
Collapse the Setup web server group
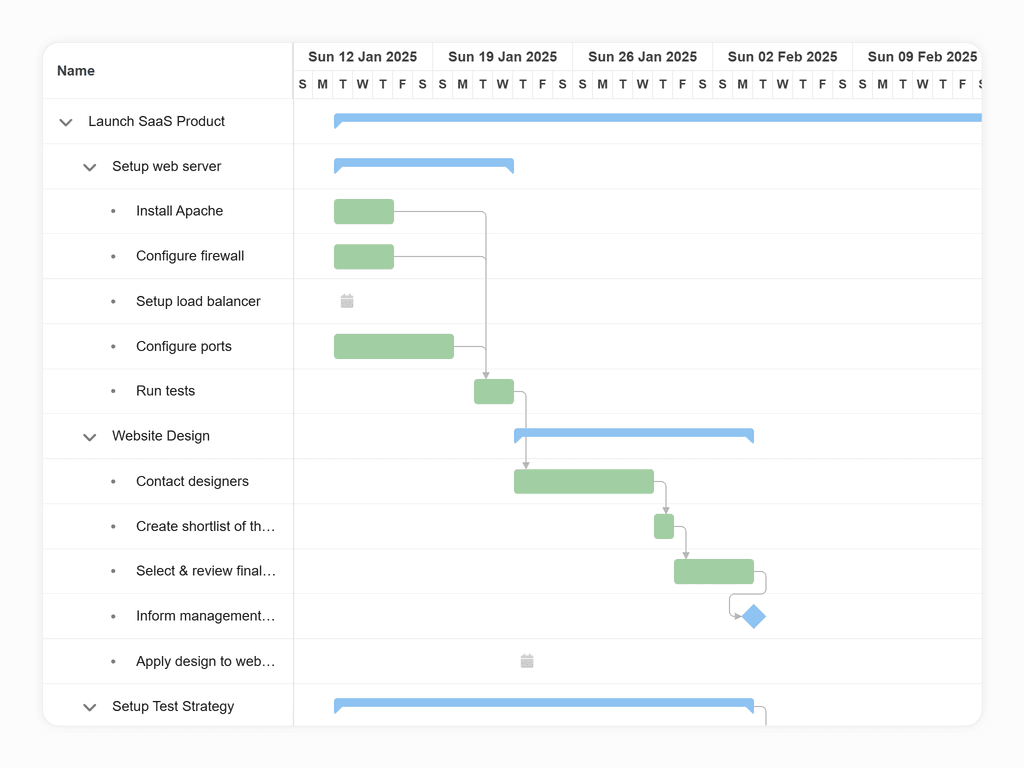89,167
